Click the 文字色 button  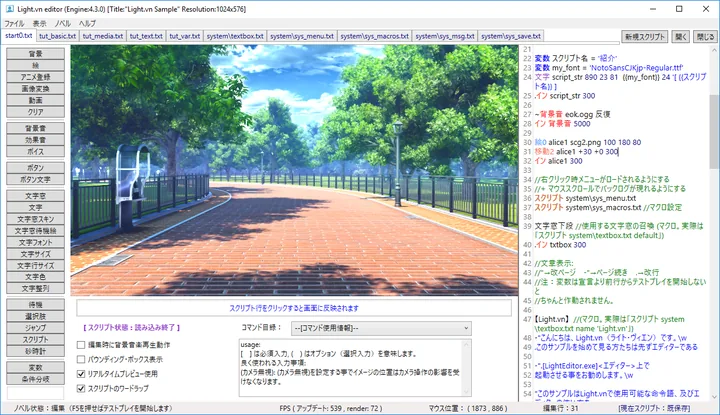click(x=35, y=277)
